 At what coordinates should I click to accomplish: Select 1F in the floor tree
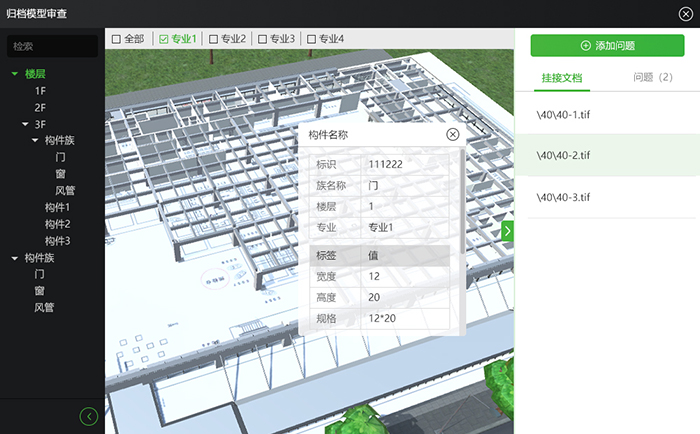pyautogui.click(x=41, y=91)
